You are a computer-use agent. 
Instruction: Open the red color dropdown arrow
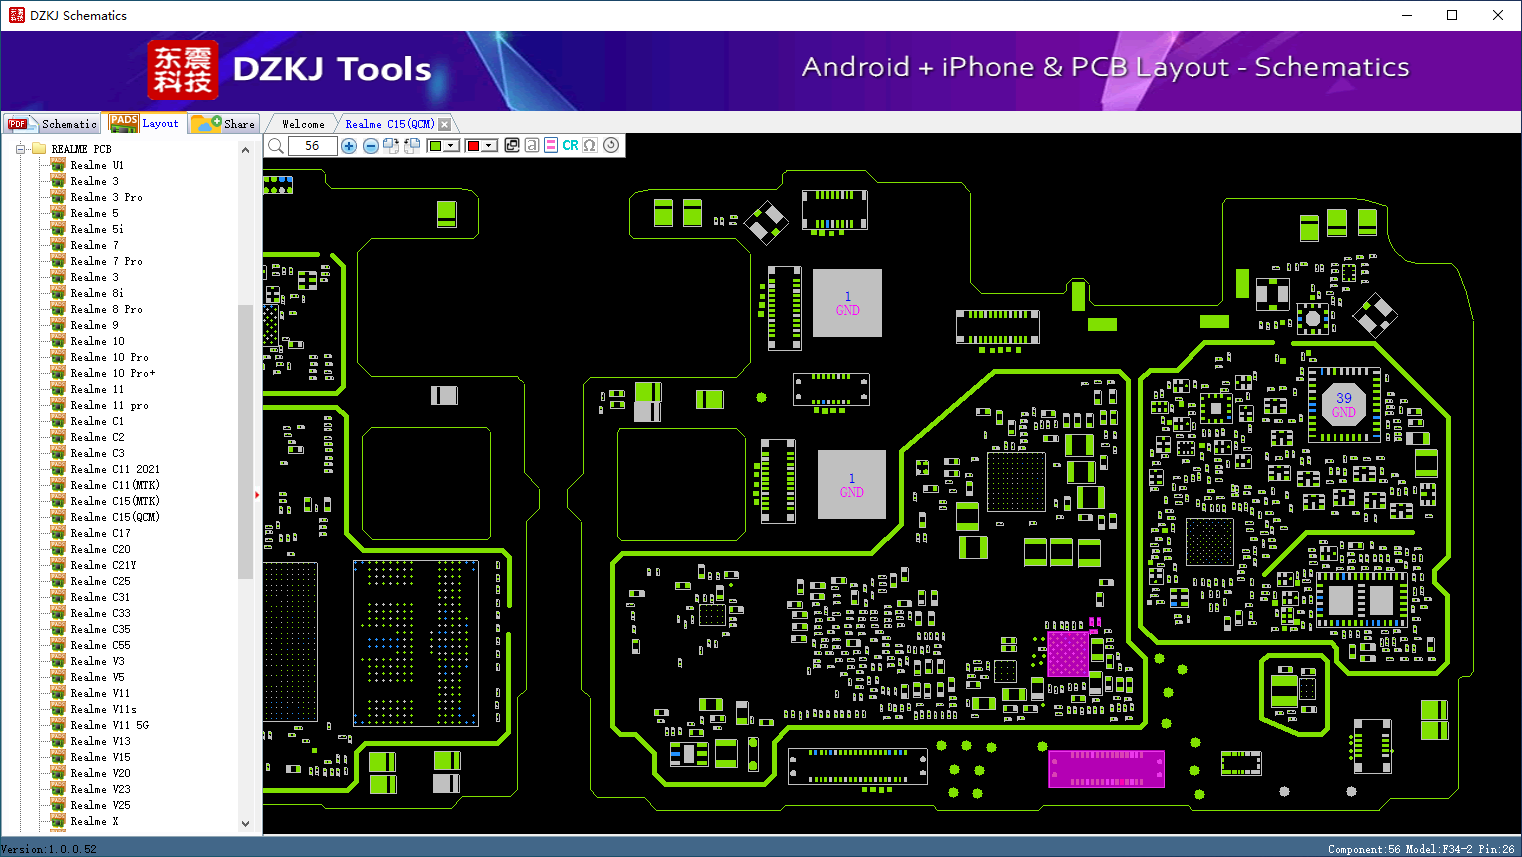click(x=490, y=146)
